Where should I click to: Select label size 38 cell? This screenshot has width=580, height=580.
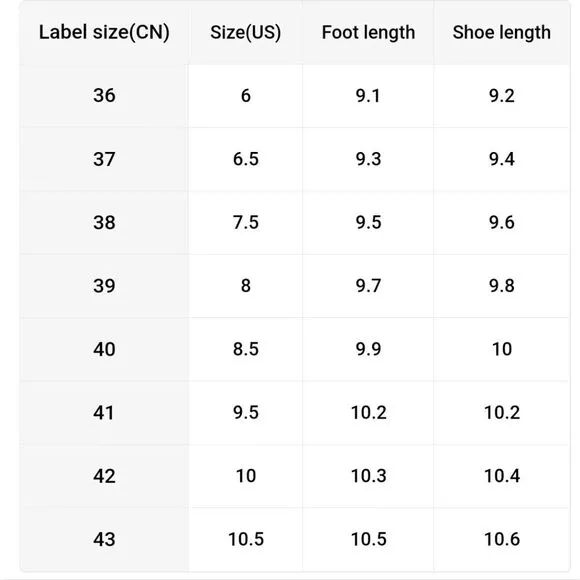[104, 223]
